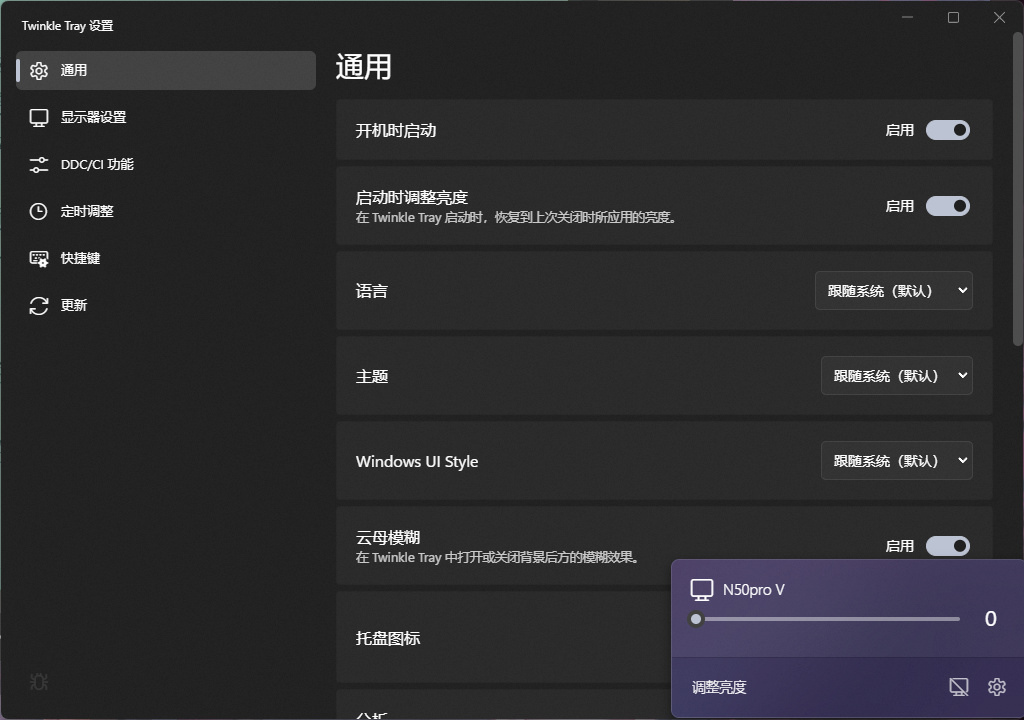Open the 语言 dropdown
The width and height of the screenshot is (1024, 720).
click(x=893, y=291)
